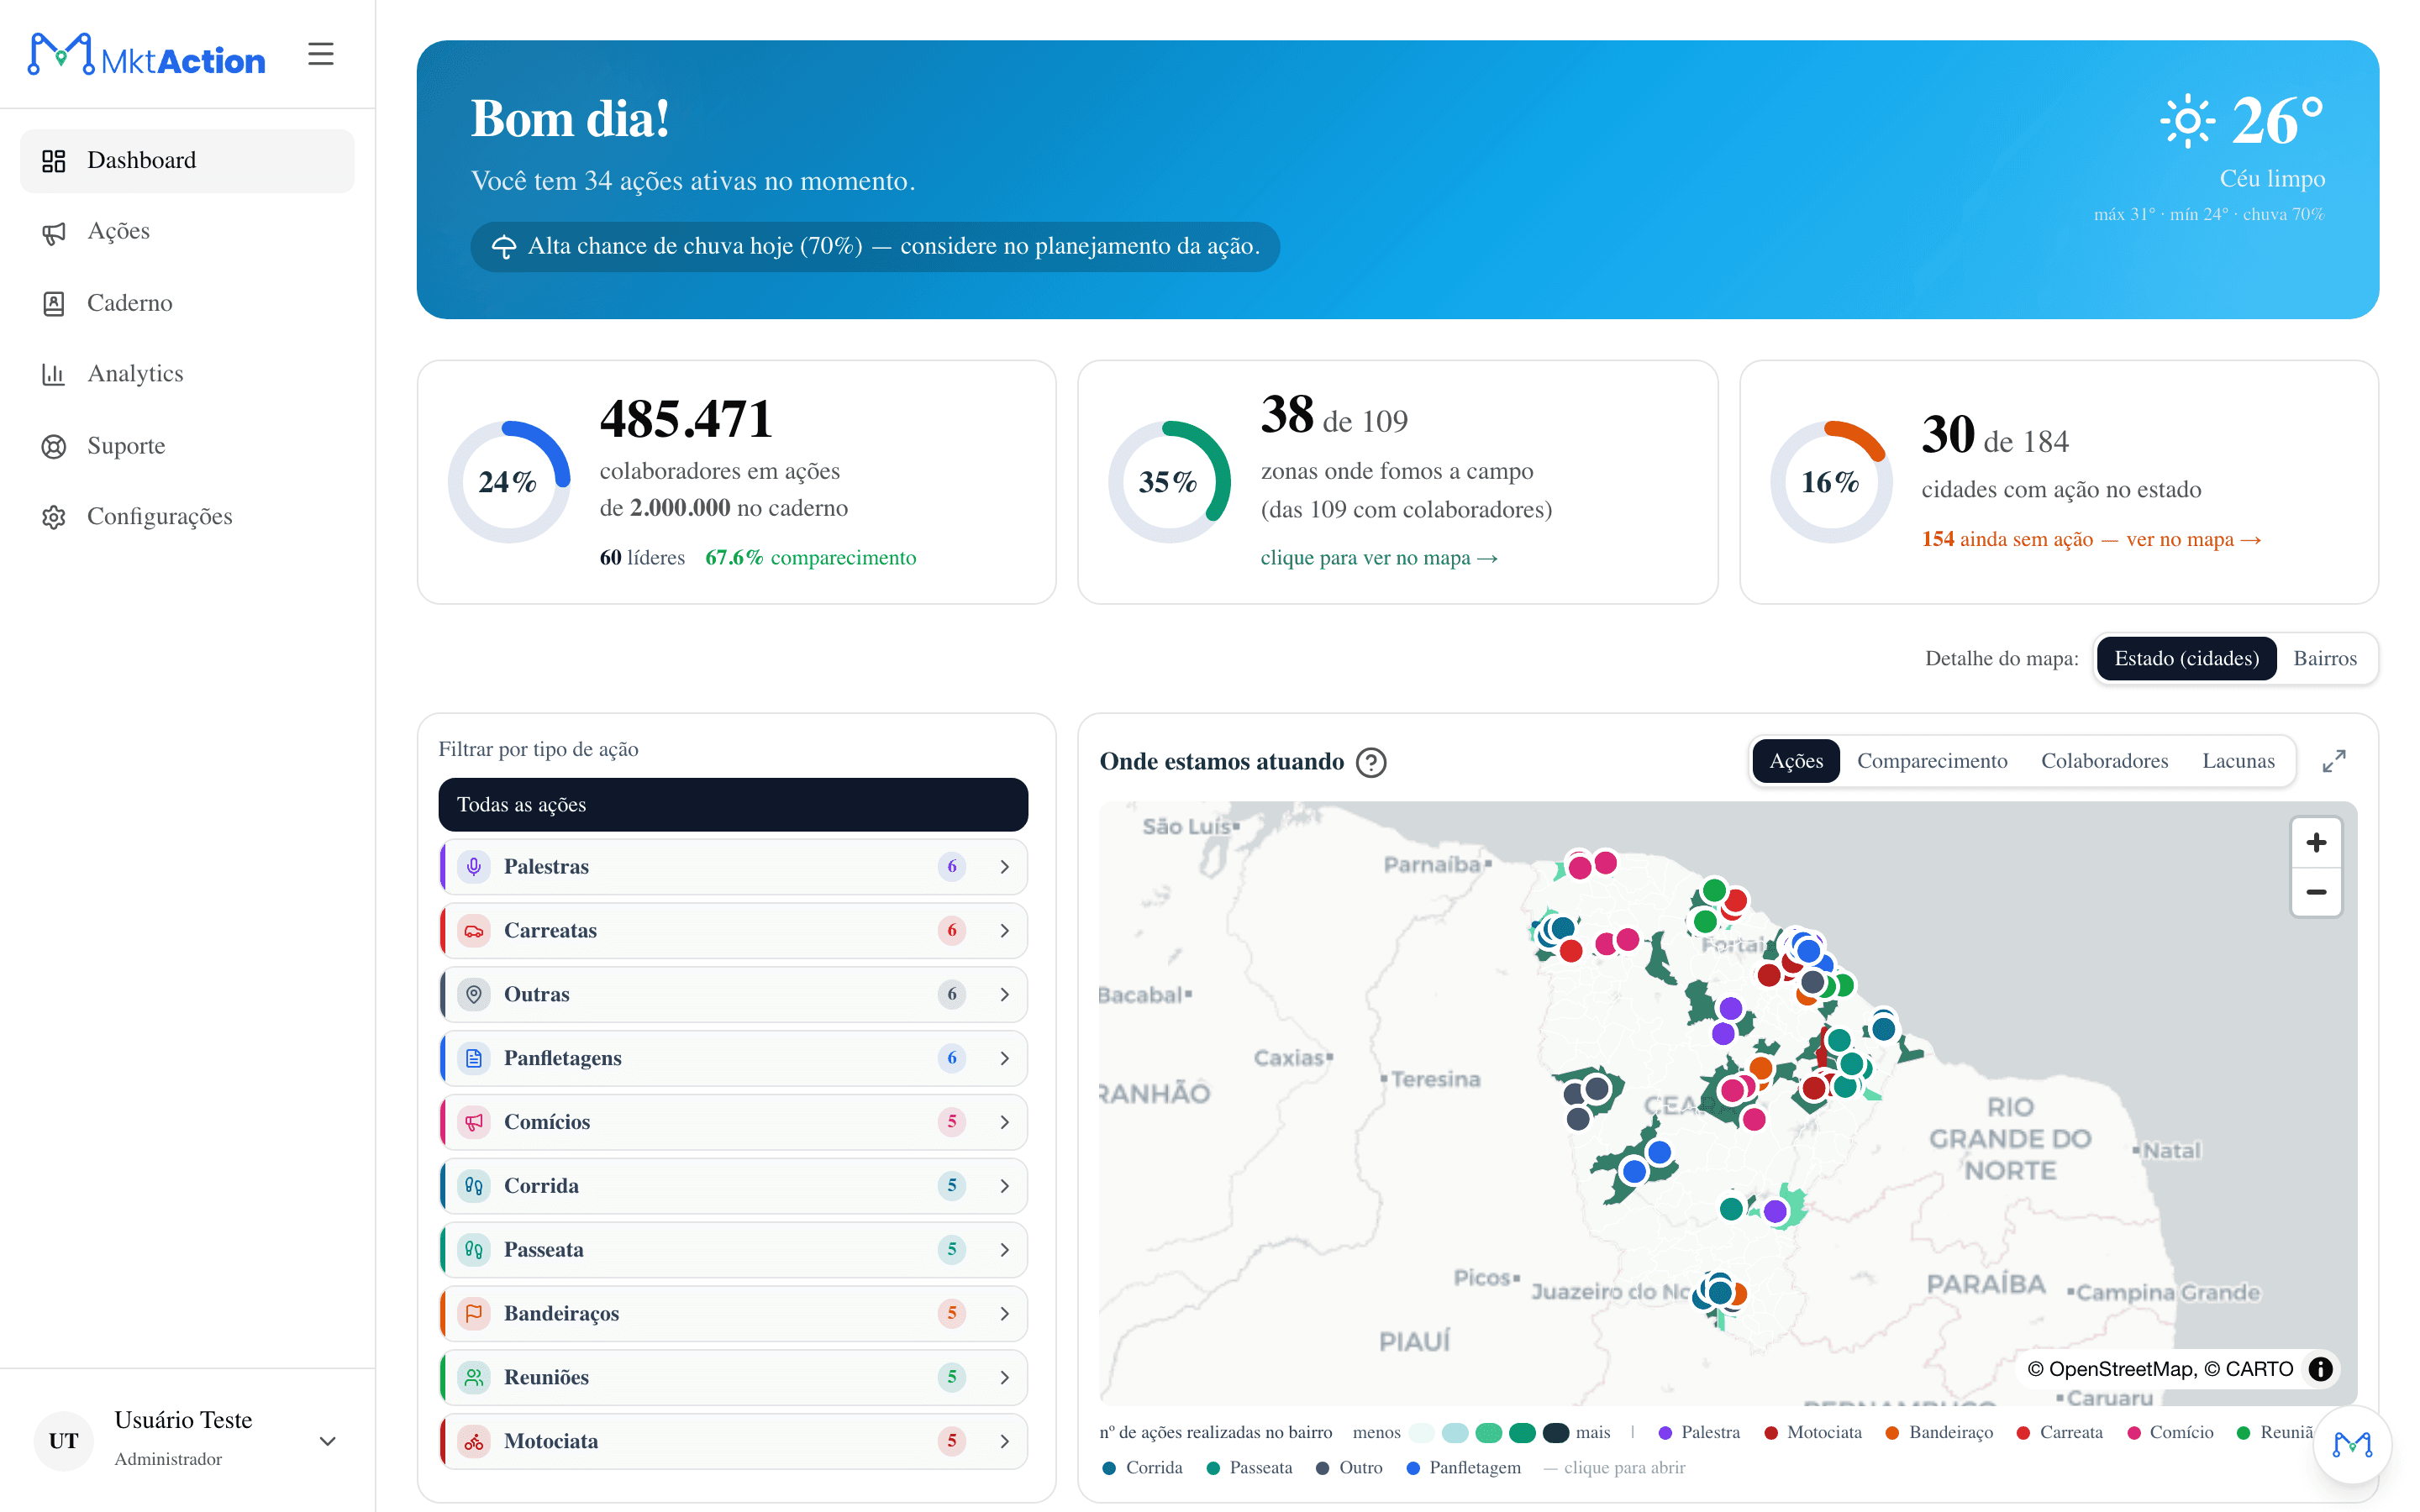Click the map zoom-out minus button
The height and width of the screenshot is (1512, 2420).
pos(2315,892)
